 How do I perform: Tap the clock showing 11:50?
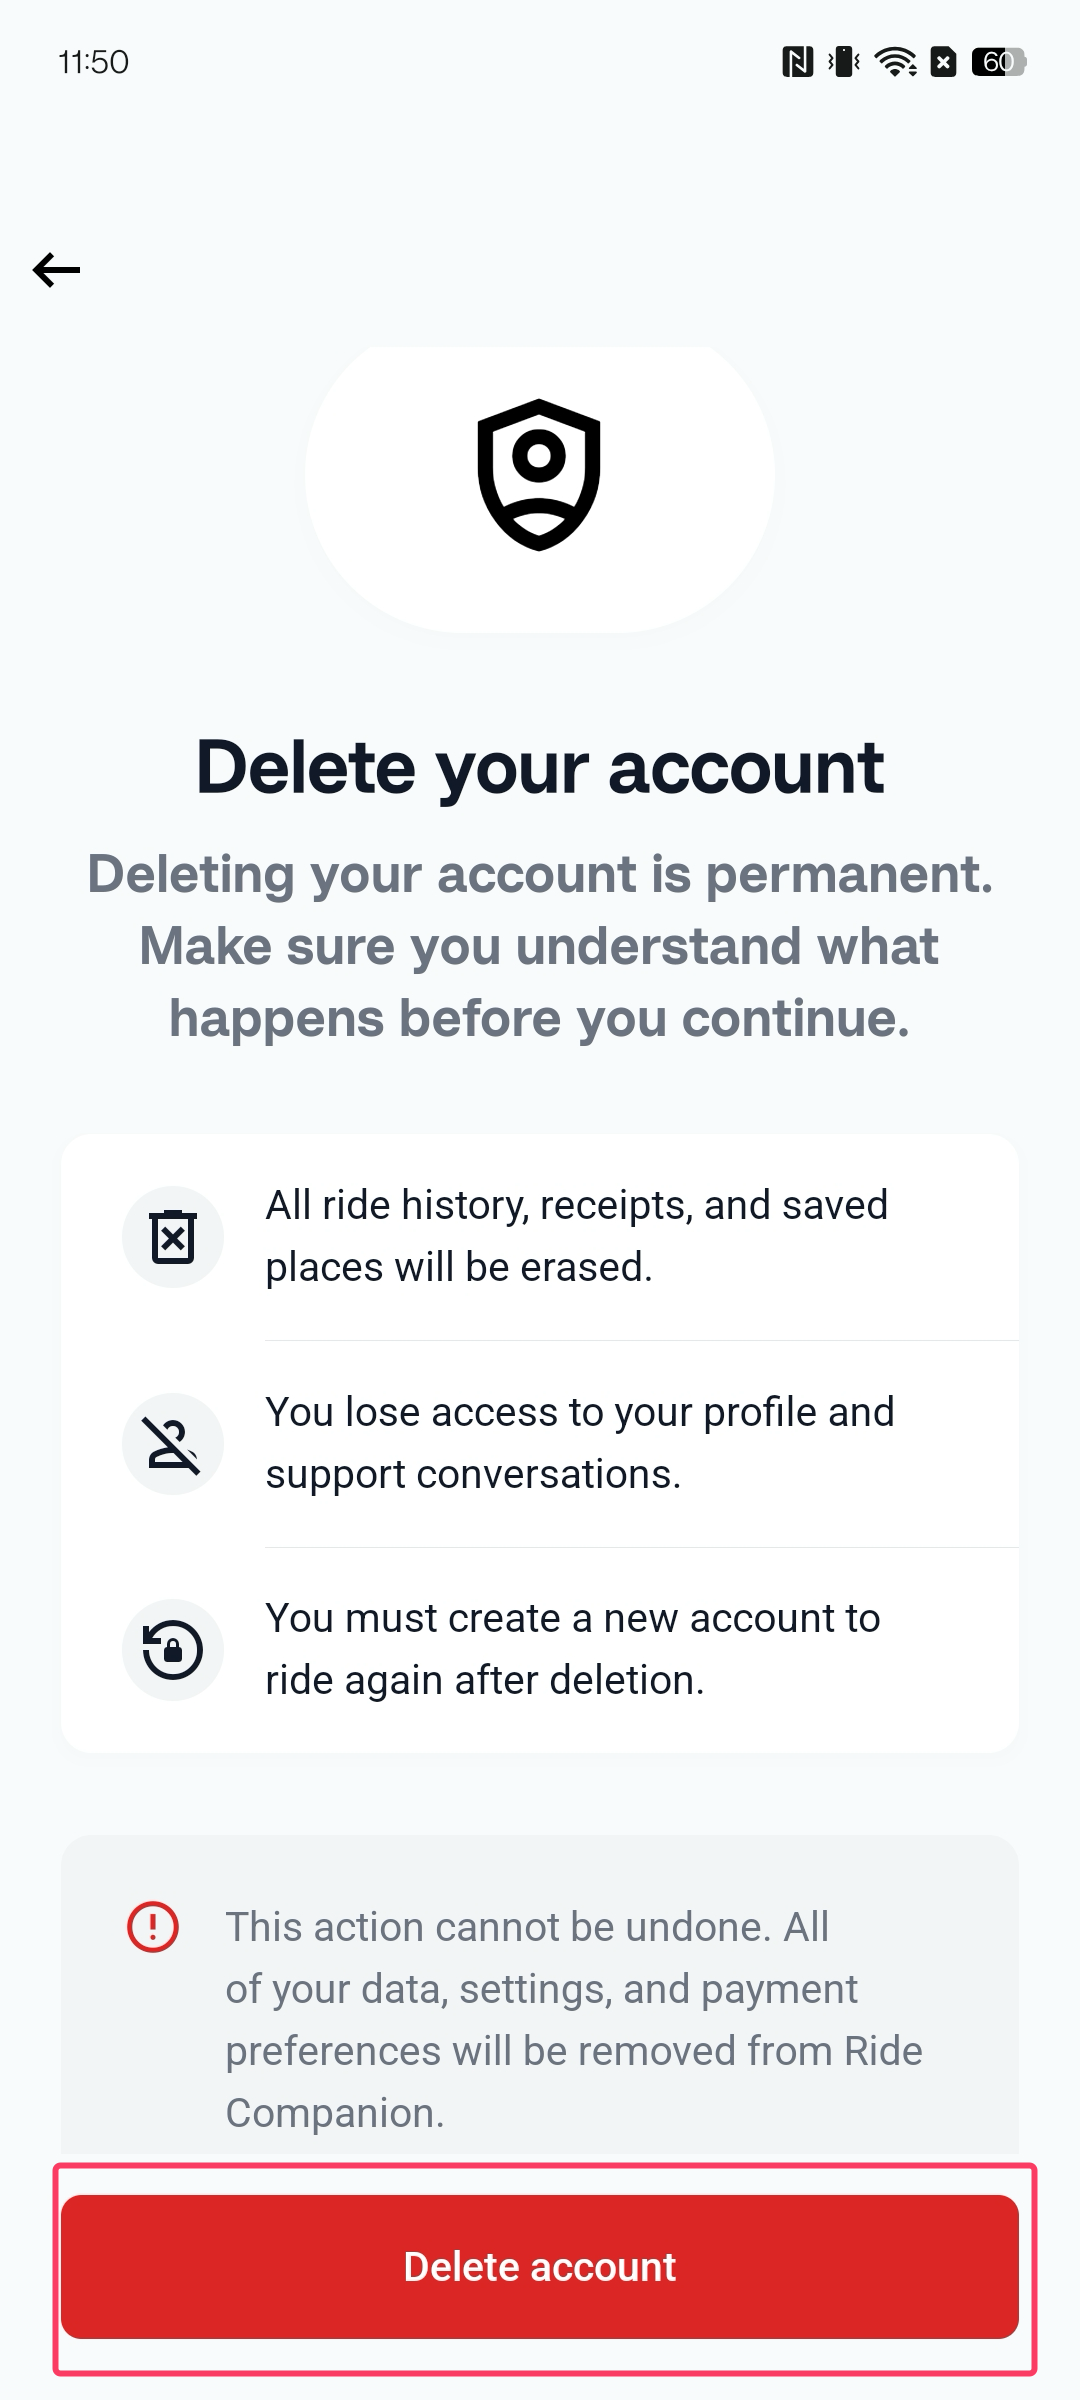point(91,62)
